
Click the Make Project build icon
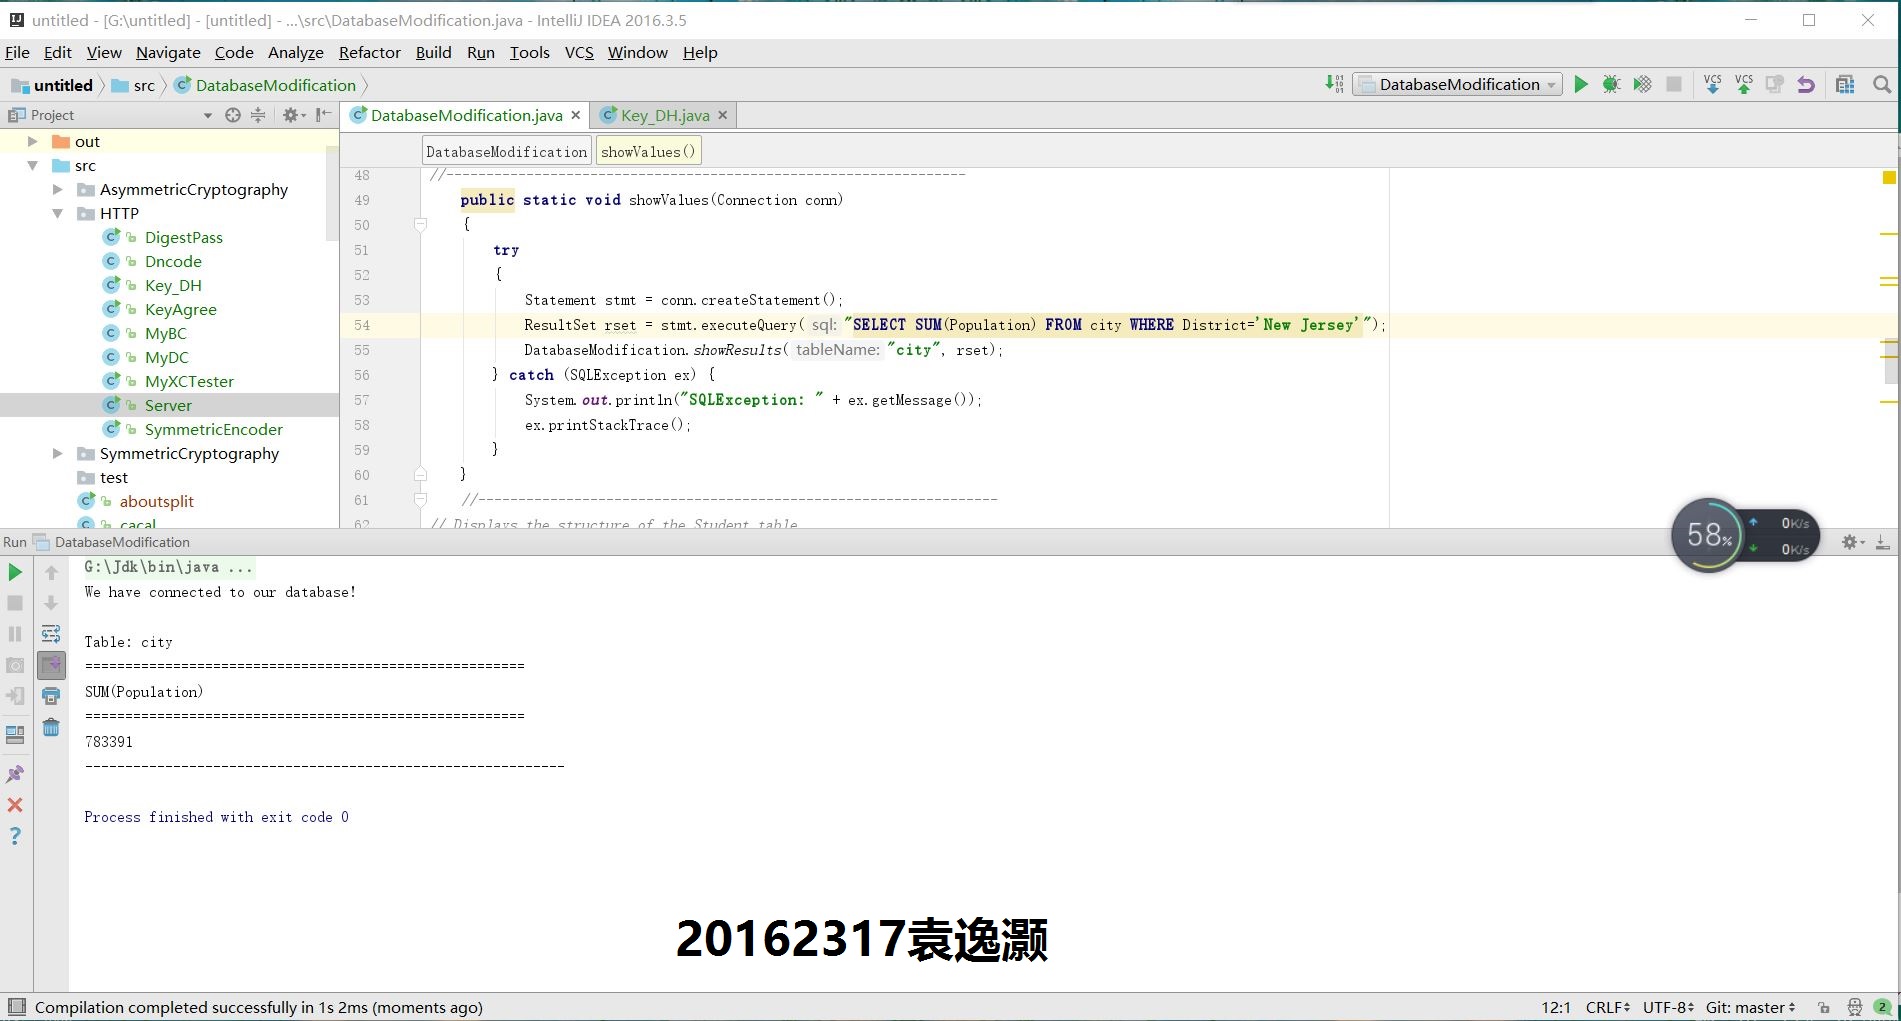1334,85
